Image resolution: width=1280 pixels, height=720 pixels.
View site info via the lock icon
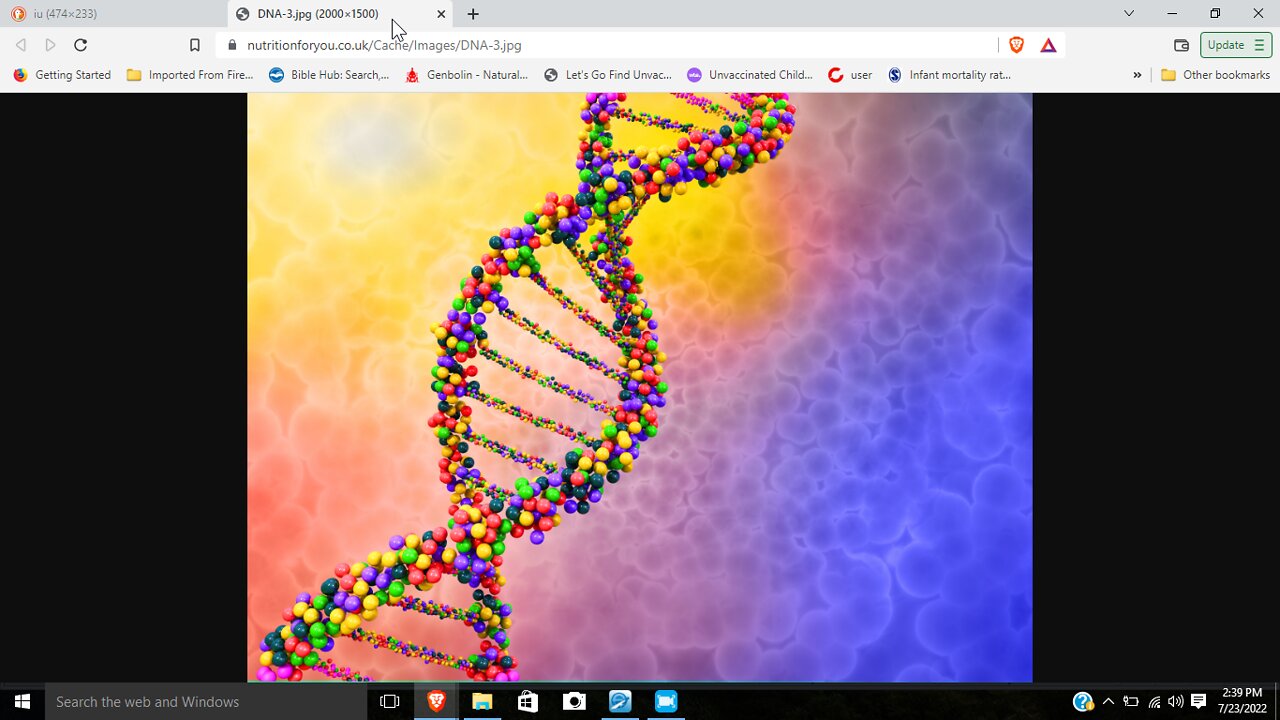(x=232, y=45)
